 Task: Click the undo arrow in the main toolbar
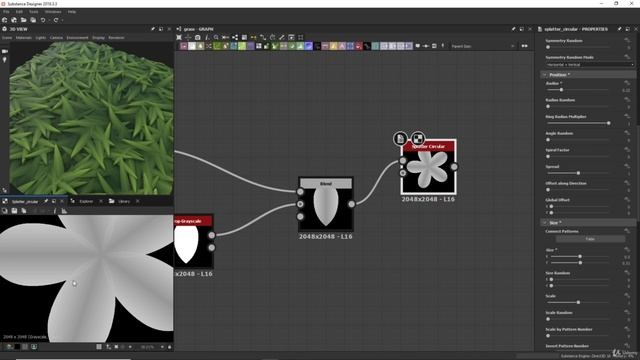pyautogui.click(x=43, y=20)
